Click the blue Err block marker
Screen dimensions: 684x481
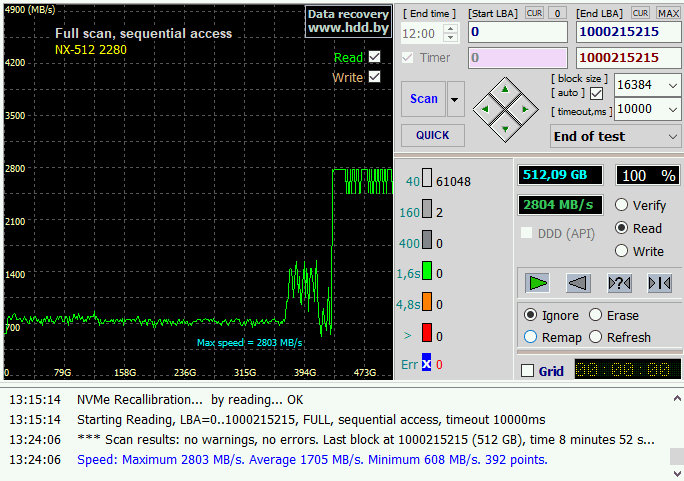pos(426,363)
